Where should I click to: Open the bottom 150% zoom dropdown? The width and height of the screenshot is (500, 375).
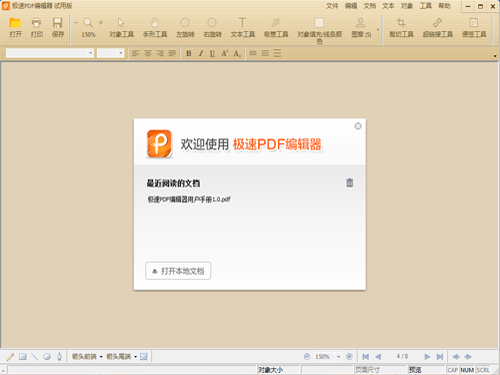click(338, 357)
